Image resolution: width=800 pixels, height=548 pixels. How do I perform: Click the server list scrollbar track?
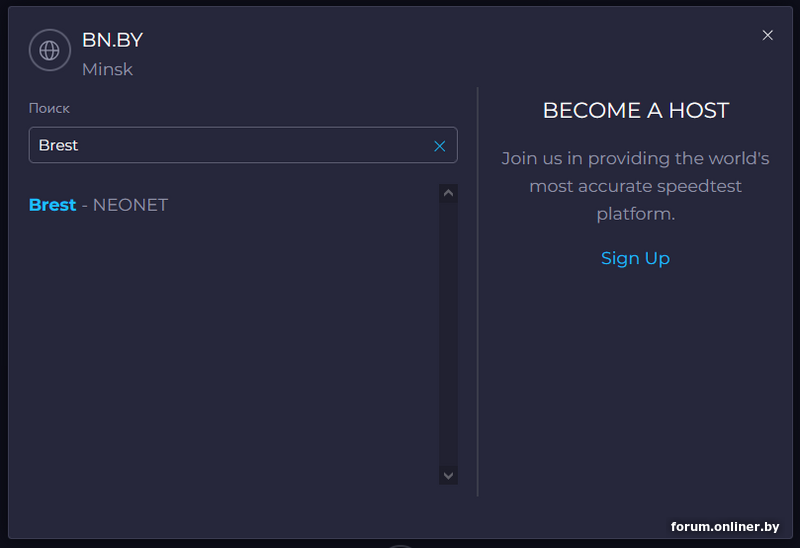pos(448,334)
